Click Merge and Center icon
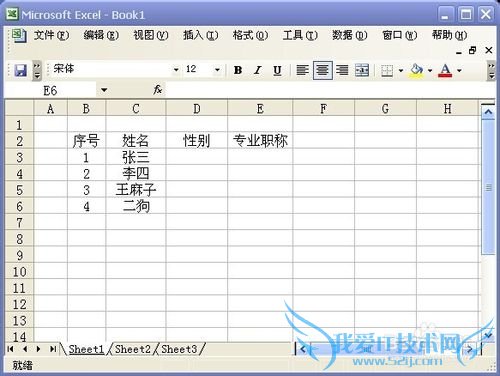Screen dimensions: 500x376 click(x=362, y=70)
